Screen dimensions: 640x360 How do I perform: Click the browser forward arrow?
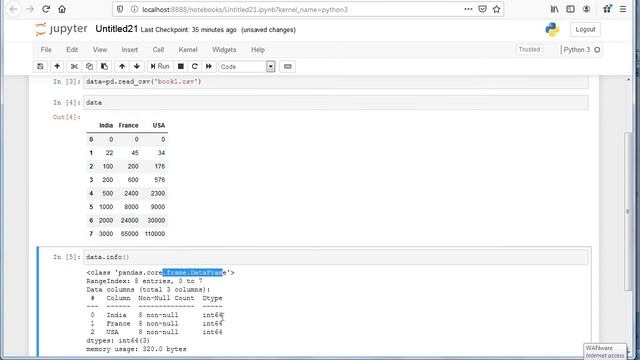pyautogui.click(x=30, y=9)
